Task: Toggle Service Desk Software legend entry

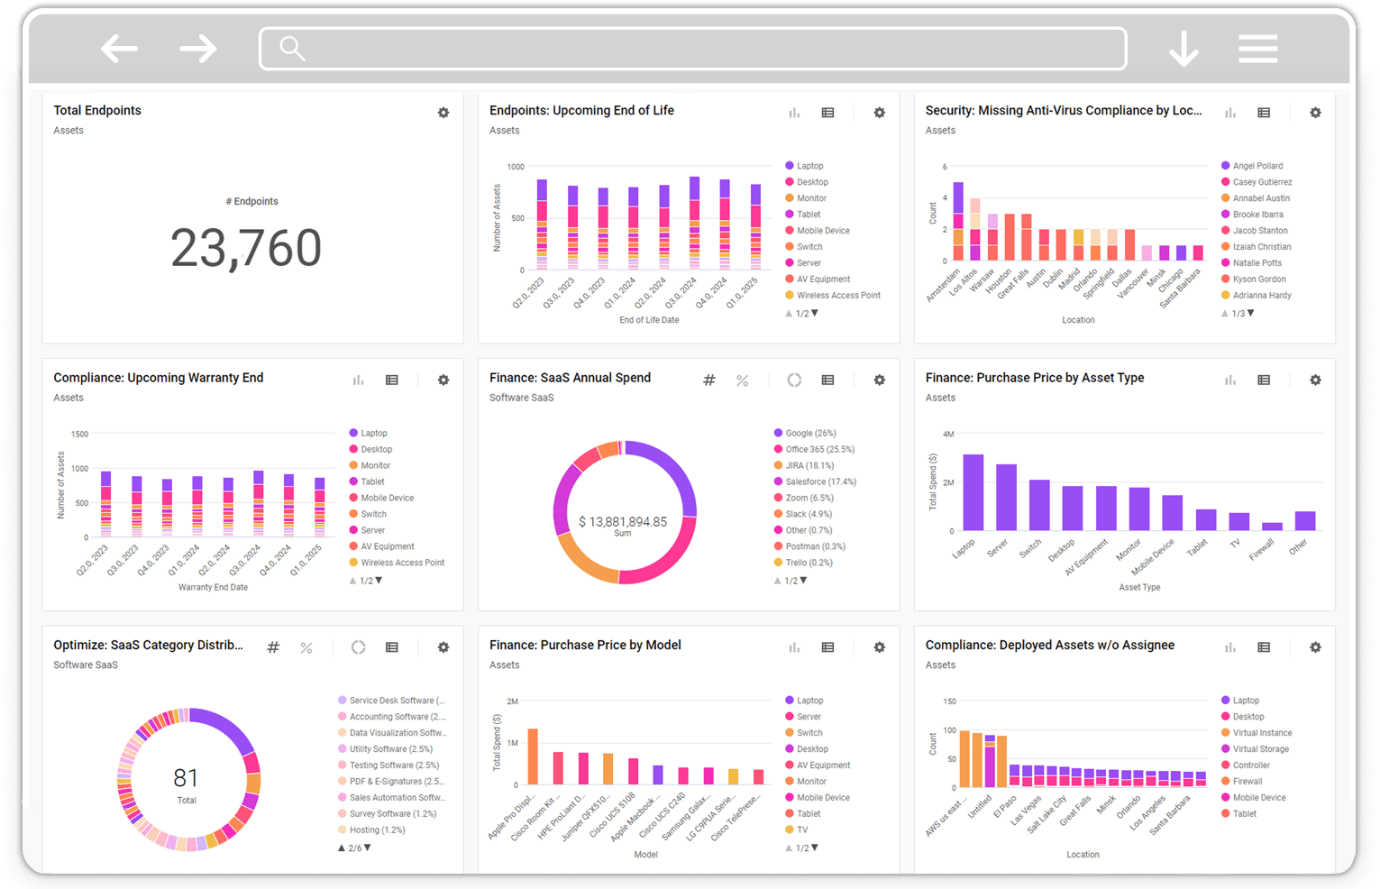Action: click(x=391, y=700)
